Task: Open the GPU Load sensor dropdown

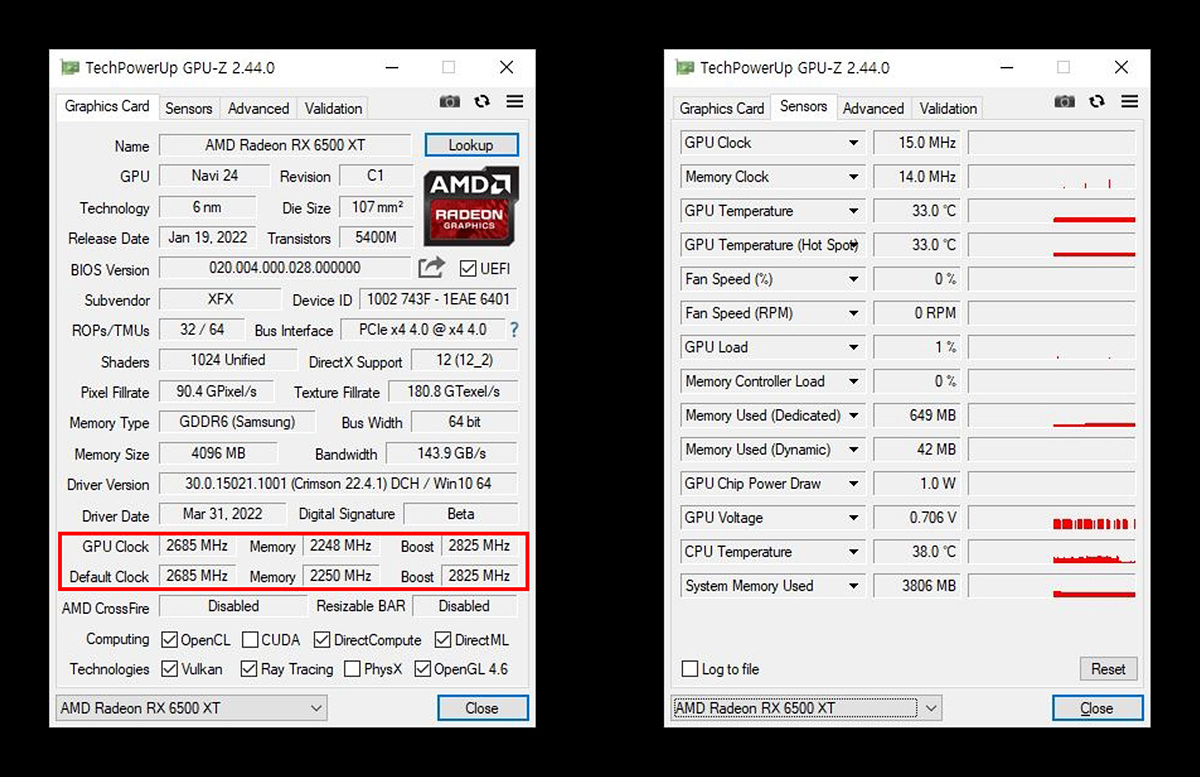Action: click(853, 347)
